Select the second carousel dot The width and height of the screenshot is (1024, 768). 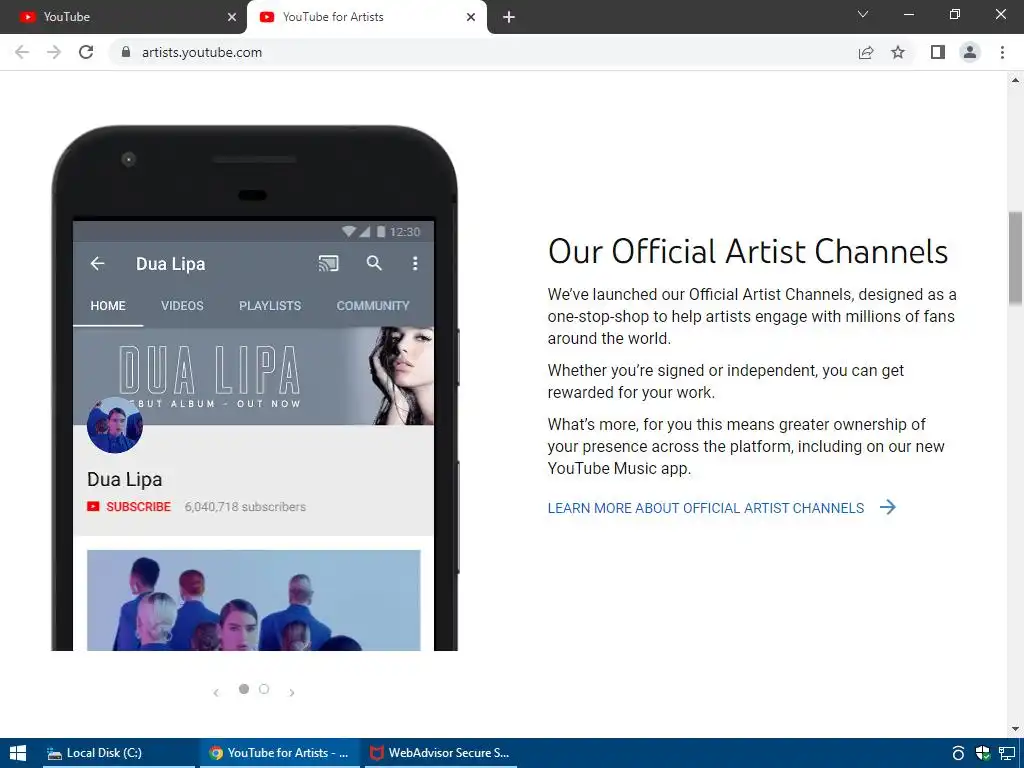264,689
